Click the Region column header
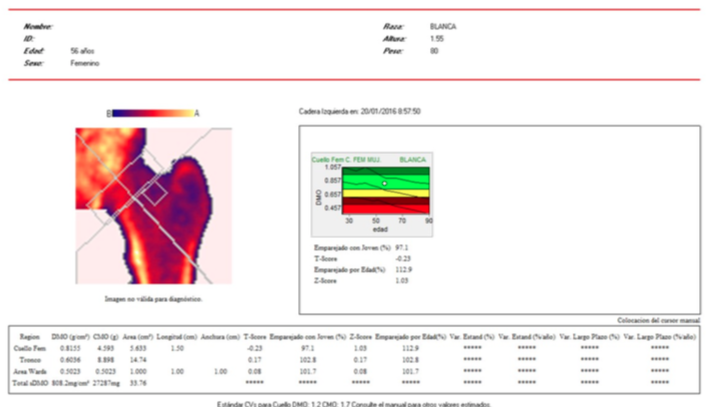Image resolution: width=709 pixels, height=407 pixels. (x=21, y=336)
